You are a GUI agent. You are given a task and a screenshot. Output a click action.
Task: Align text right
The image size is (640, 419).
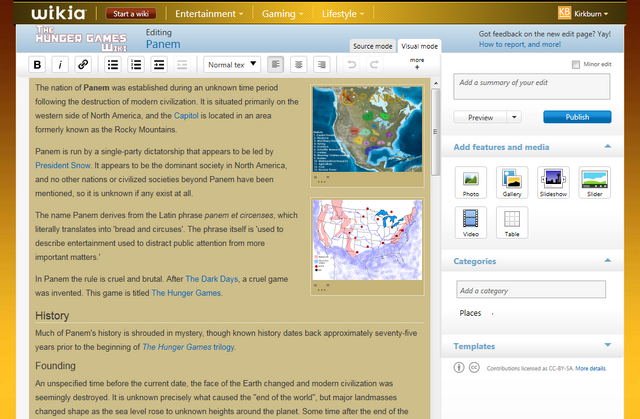(x=322, y=64)
